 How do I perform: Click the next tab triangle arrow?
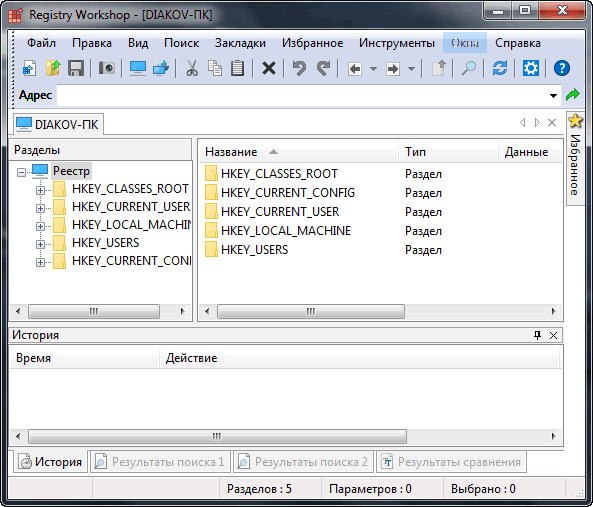[537, 122]
